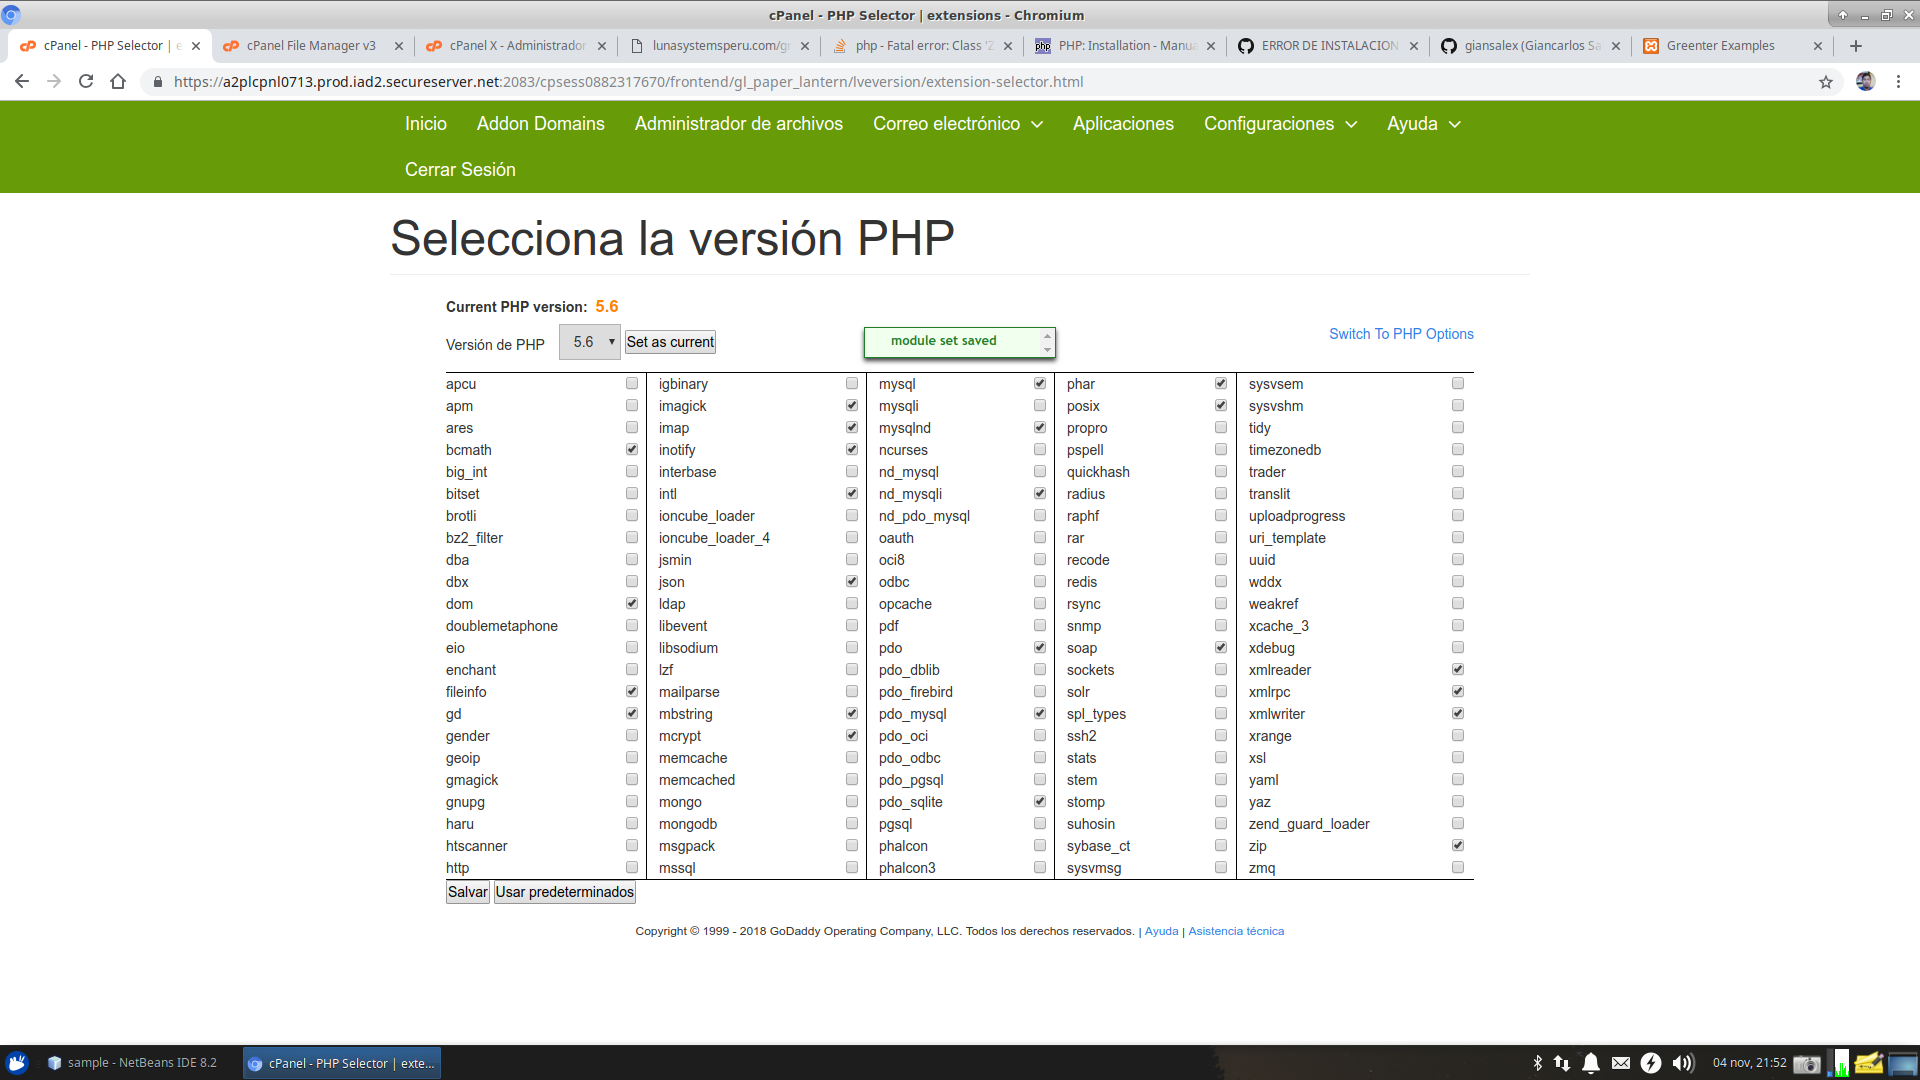1920x1080 pixels.
Task: Open the notification bell icon in the taskbar
Action: [1592, 1063]
